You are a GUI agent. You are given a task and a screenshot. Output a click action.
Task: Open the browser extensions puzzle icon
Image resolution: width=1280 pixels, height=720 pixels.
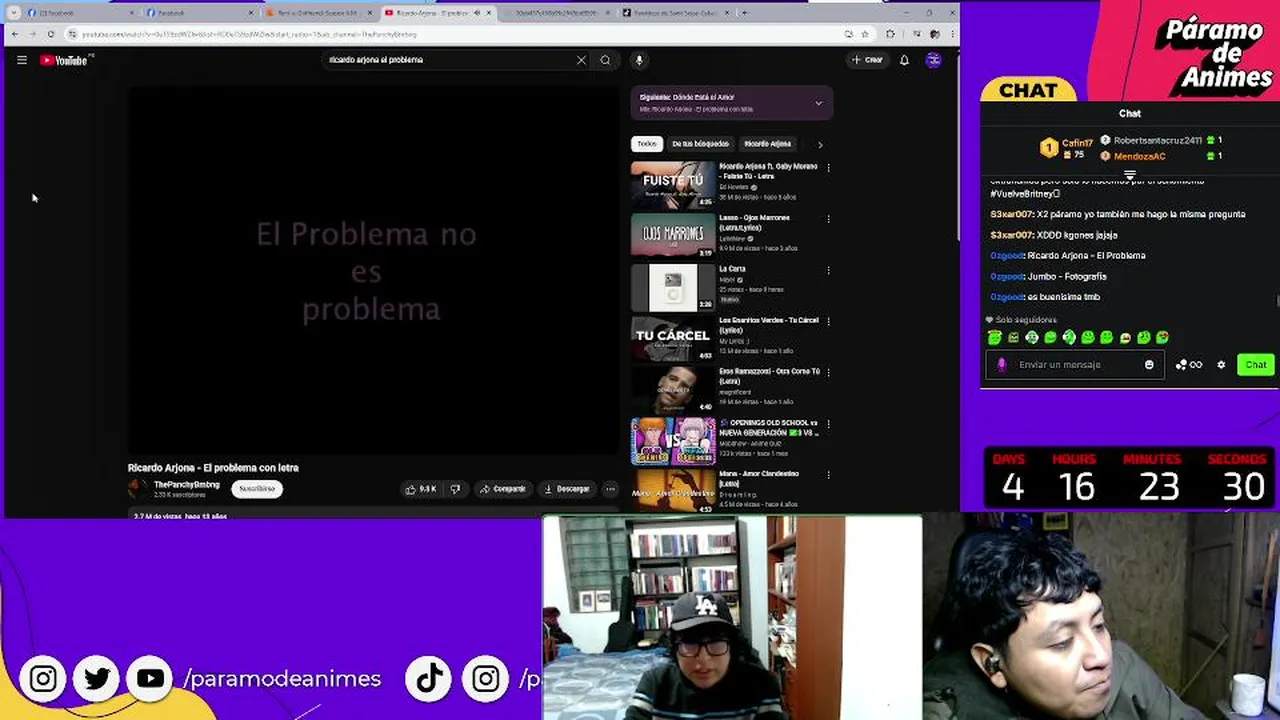[889, 34]
